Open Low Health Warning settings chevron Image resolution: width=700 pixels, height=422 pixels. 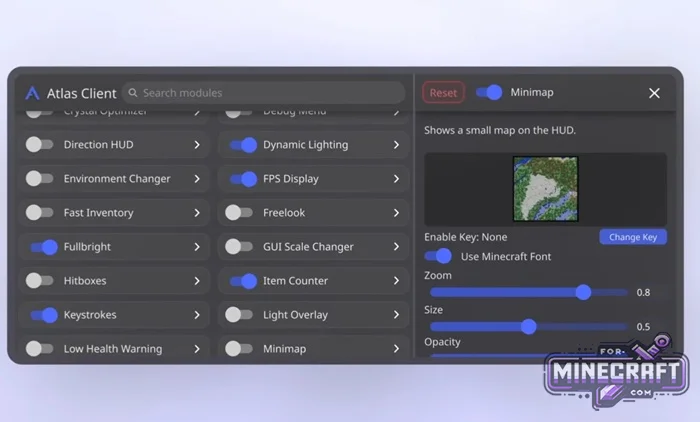[x=197, y=349]
